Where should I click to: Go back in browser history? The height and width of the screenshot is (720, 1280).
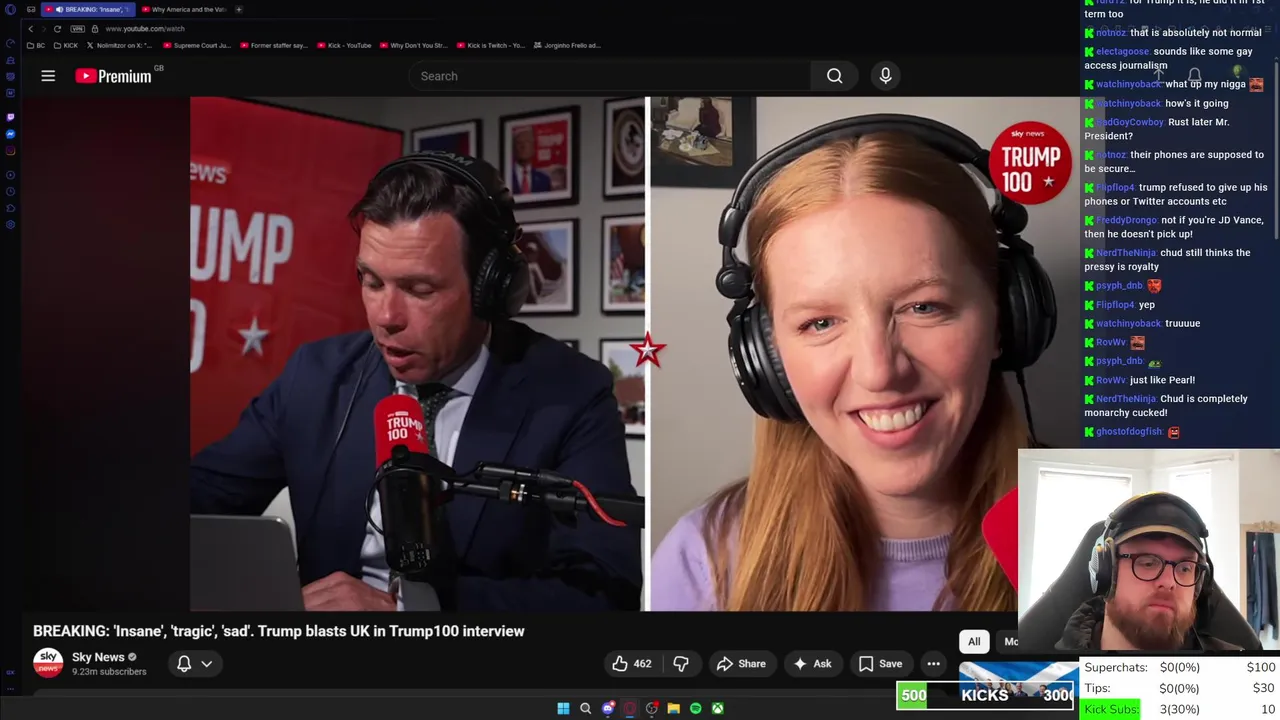(30, 29)
